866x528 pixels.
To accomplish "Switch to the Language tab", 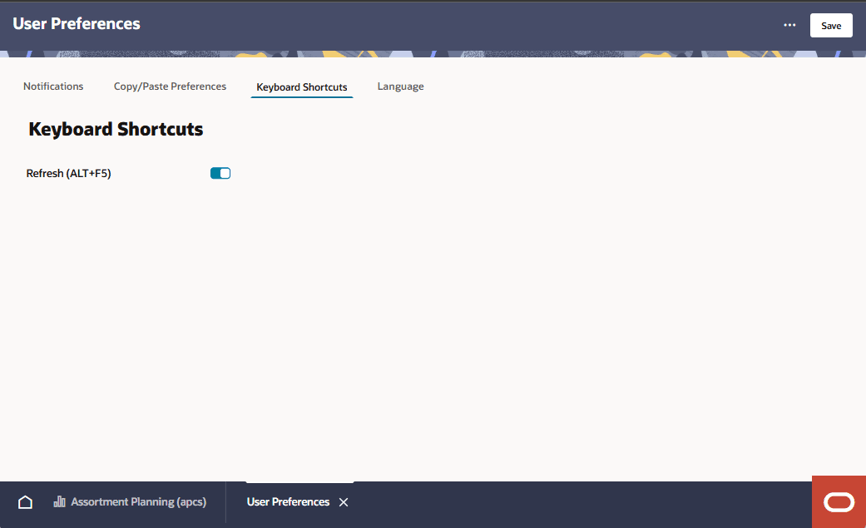I will 400,86.
